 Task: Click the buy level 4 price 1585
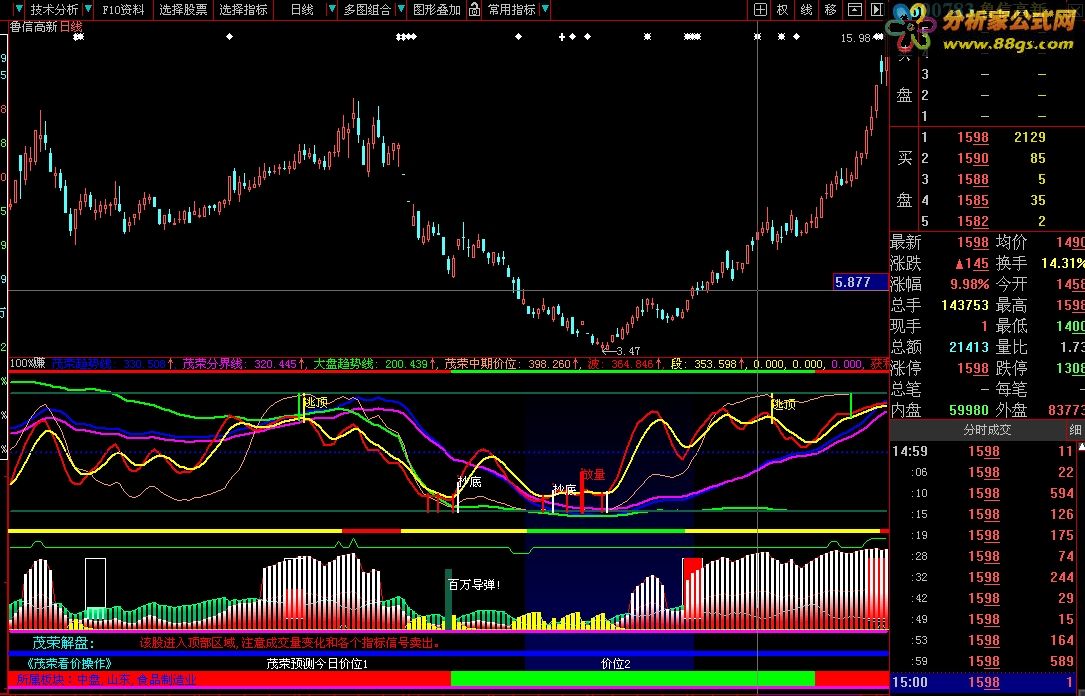tap(973, 201)
